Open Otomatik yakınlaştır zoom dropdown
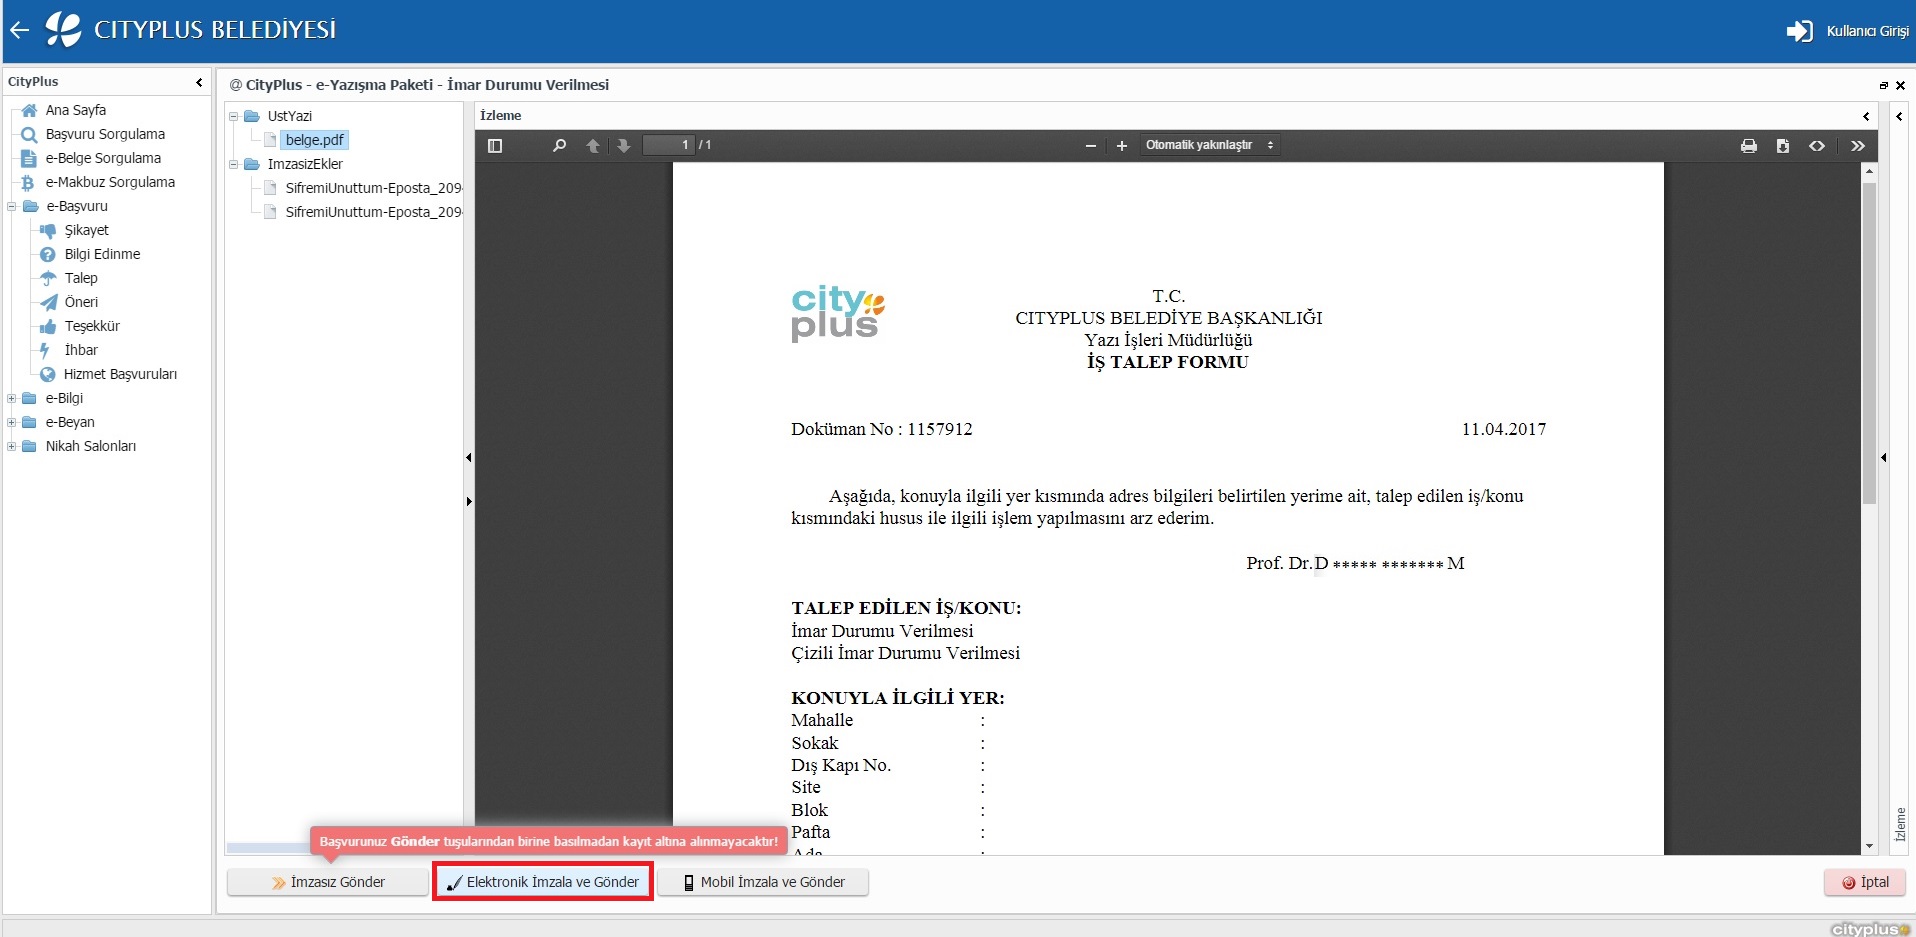The height and width of the screenshot is (937, 1916). coord(1210,145)
